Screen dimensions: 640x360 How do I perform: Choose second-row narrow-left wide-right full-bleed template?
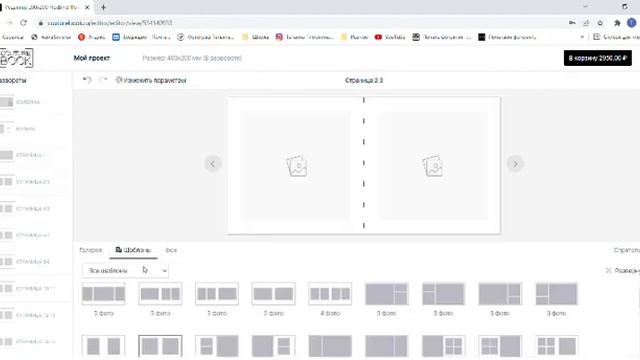(330, 346)
